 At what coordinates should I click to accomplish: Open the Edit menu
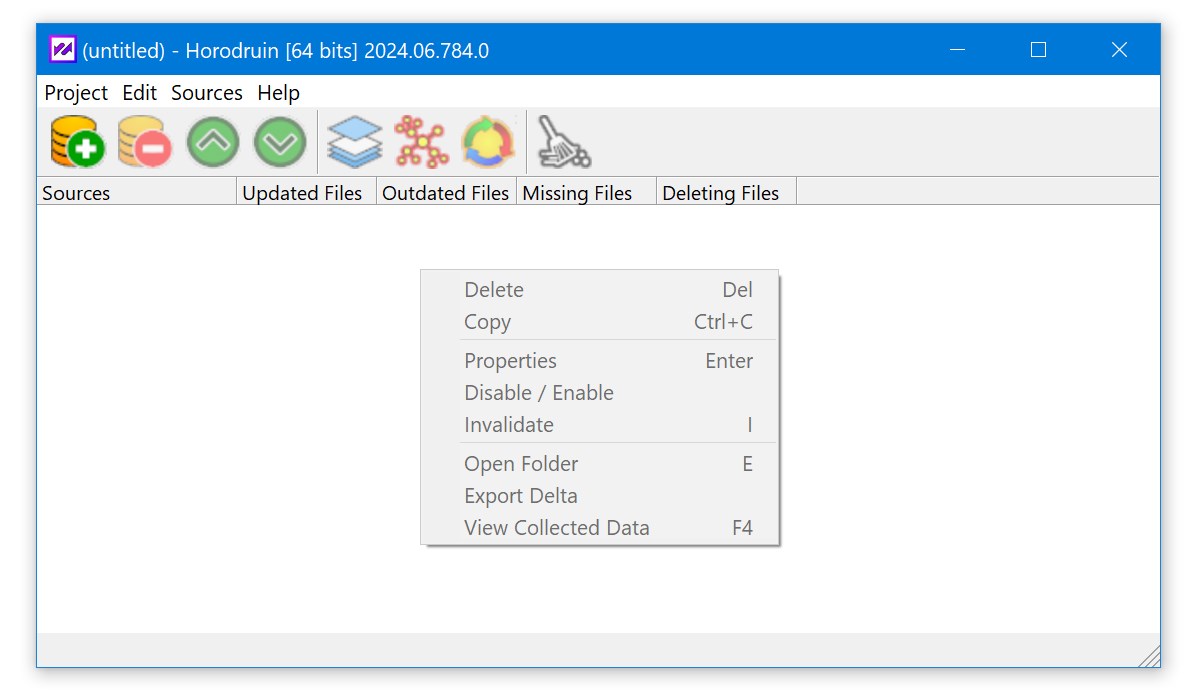(x=139, y=93)
